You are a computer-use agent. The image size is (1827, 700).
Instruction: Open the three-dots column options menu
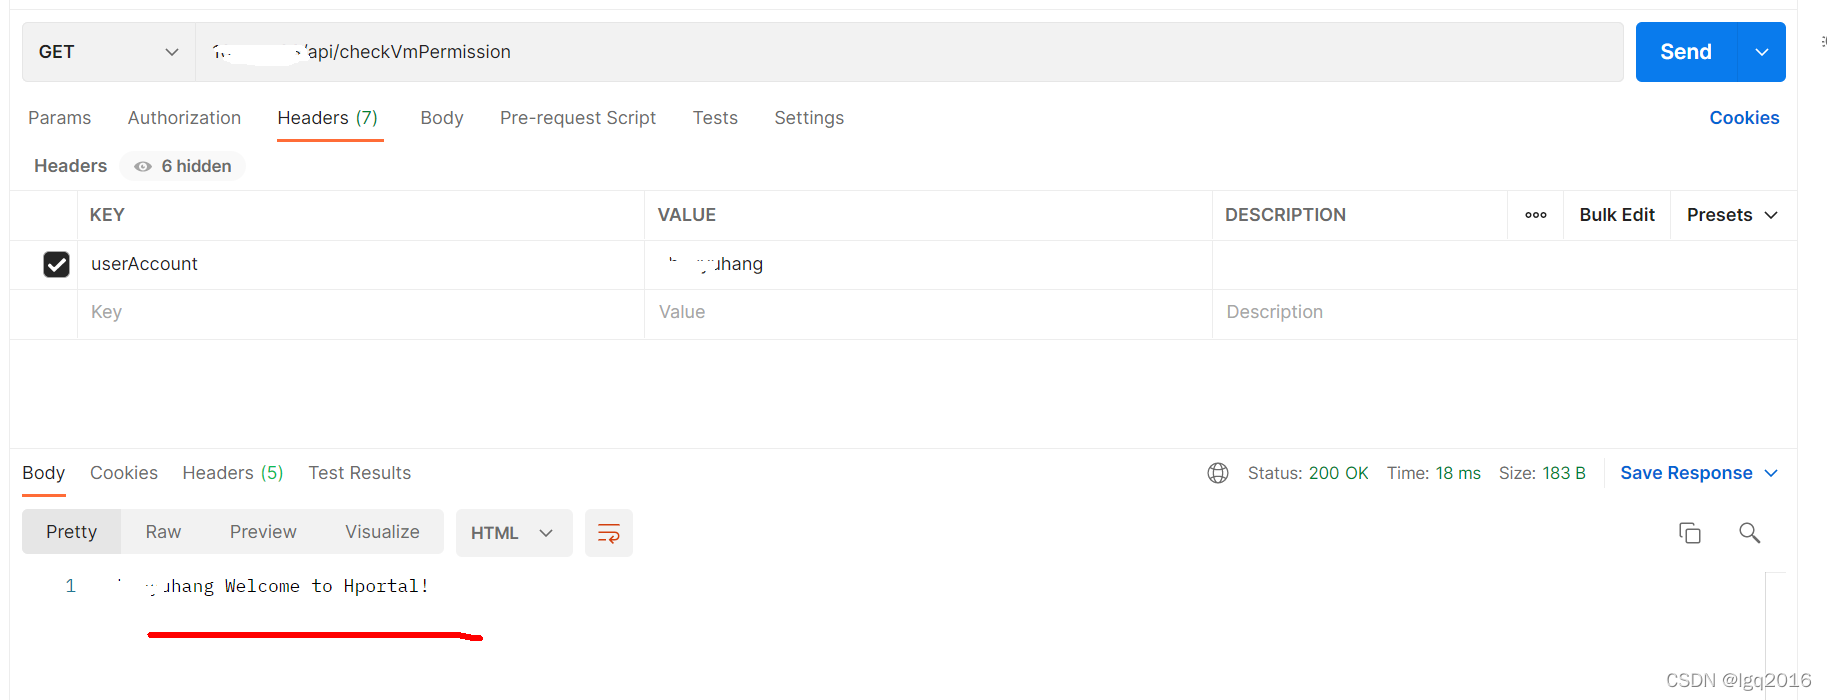click(1535, 215)
